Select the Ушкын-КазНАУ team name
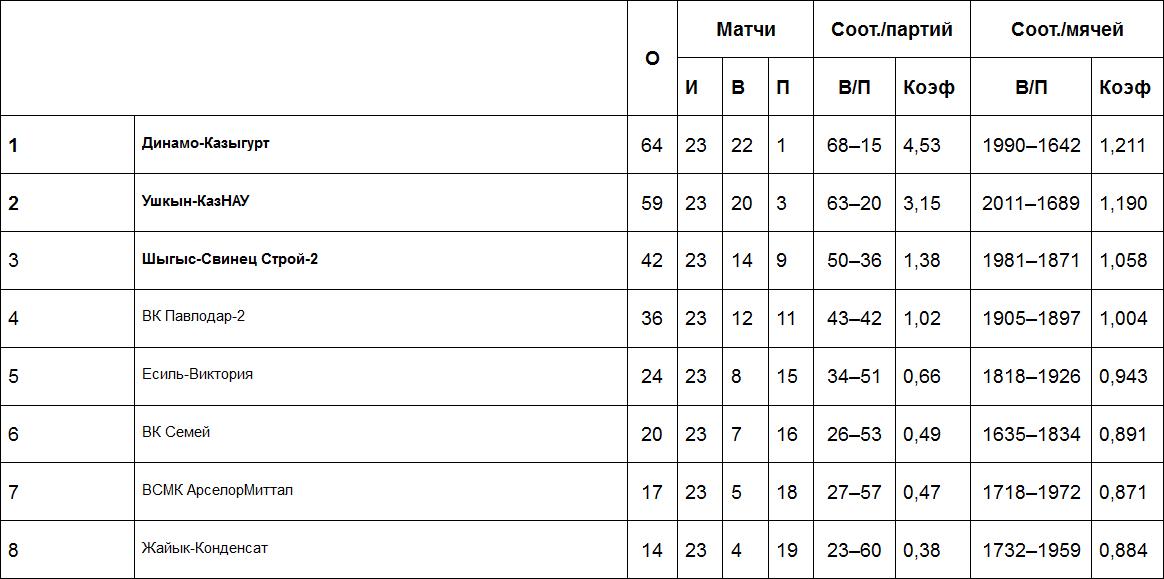The width and height of the screenshot is (1164, 579). point(195,201)
